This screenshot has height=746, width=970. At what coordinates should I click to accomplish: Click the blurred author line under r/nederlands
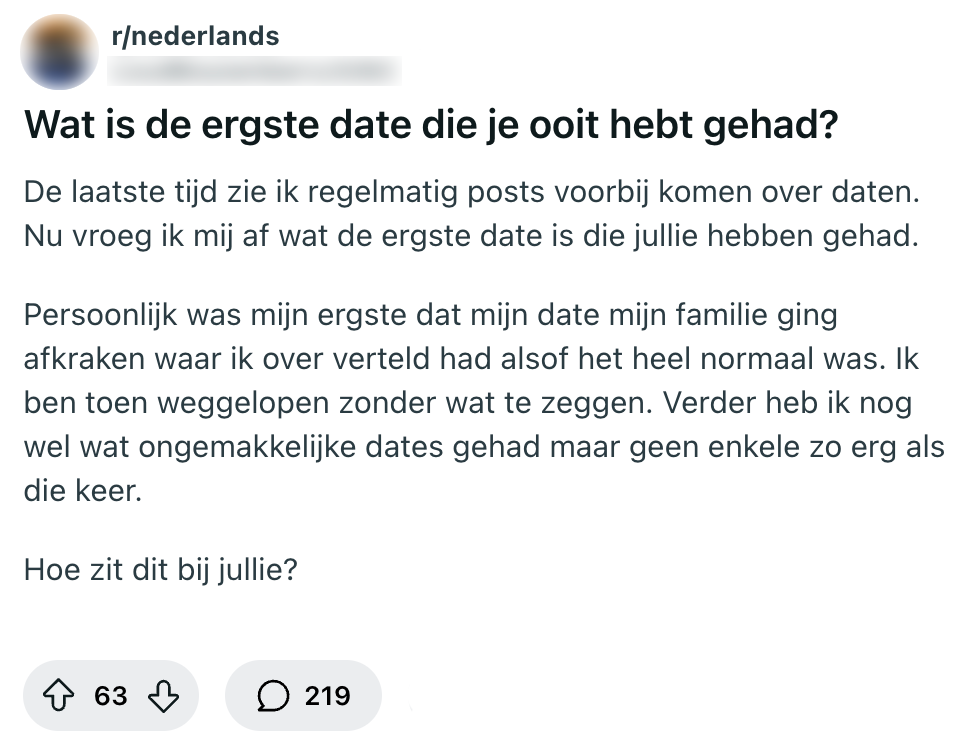[255, 70]
